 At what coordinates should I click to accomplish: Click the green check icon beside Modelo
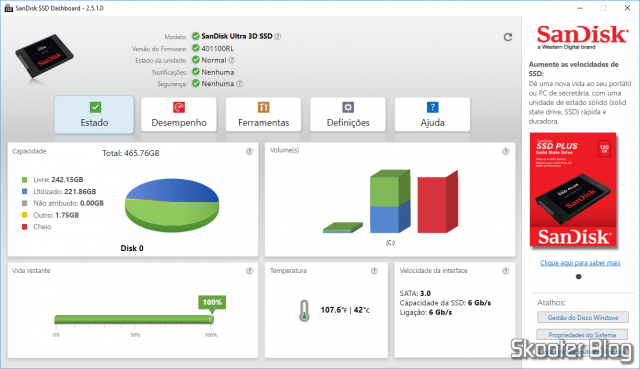[x=196, y=36]
